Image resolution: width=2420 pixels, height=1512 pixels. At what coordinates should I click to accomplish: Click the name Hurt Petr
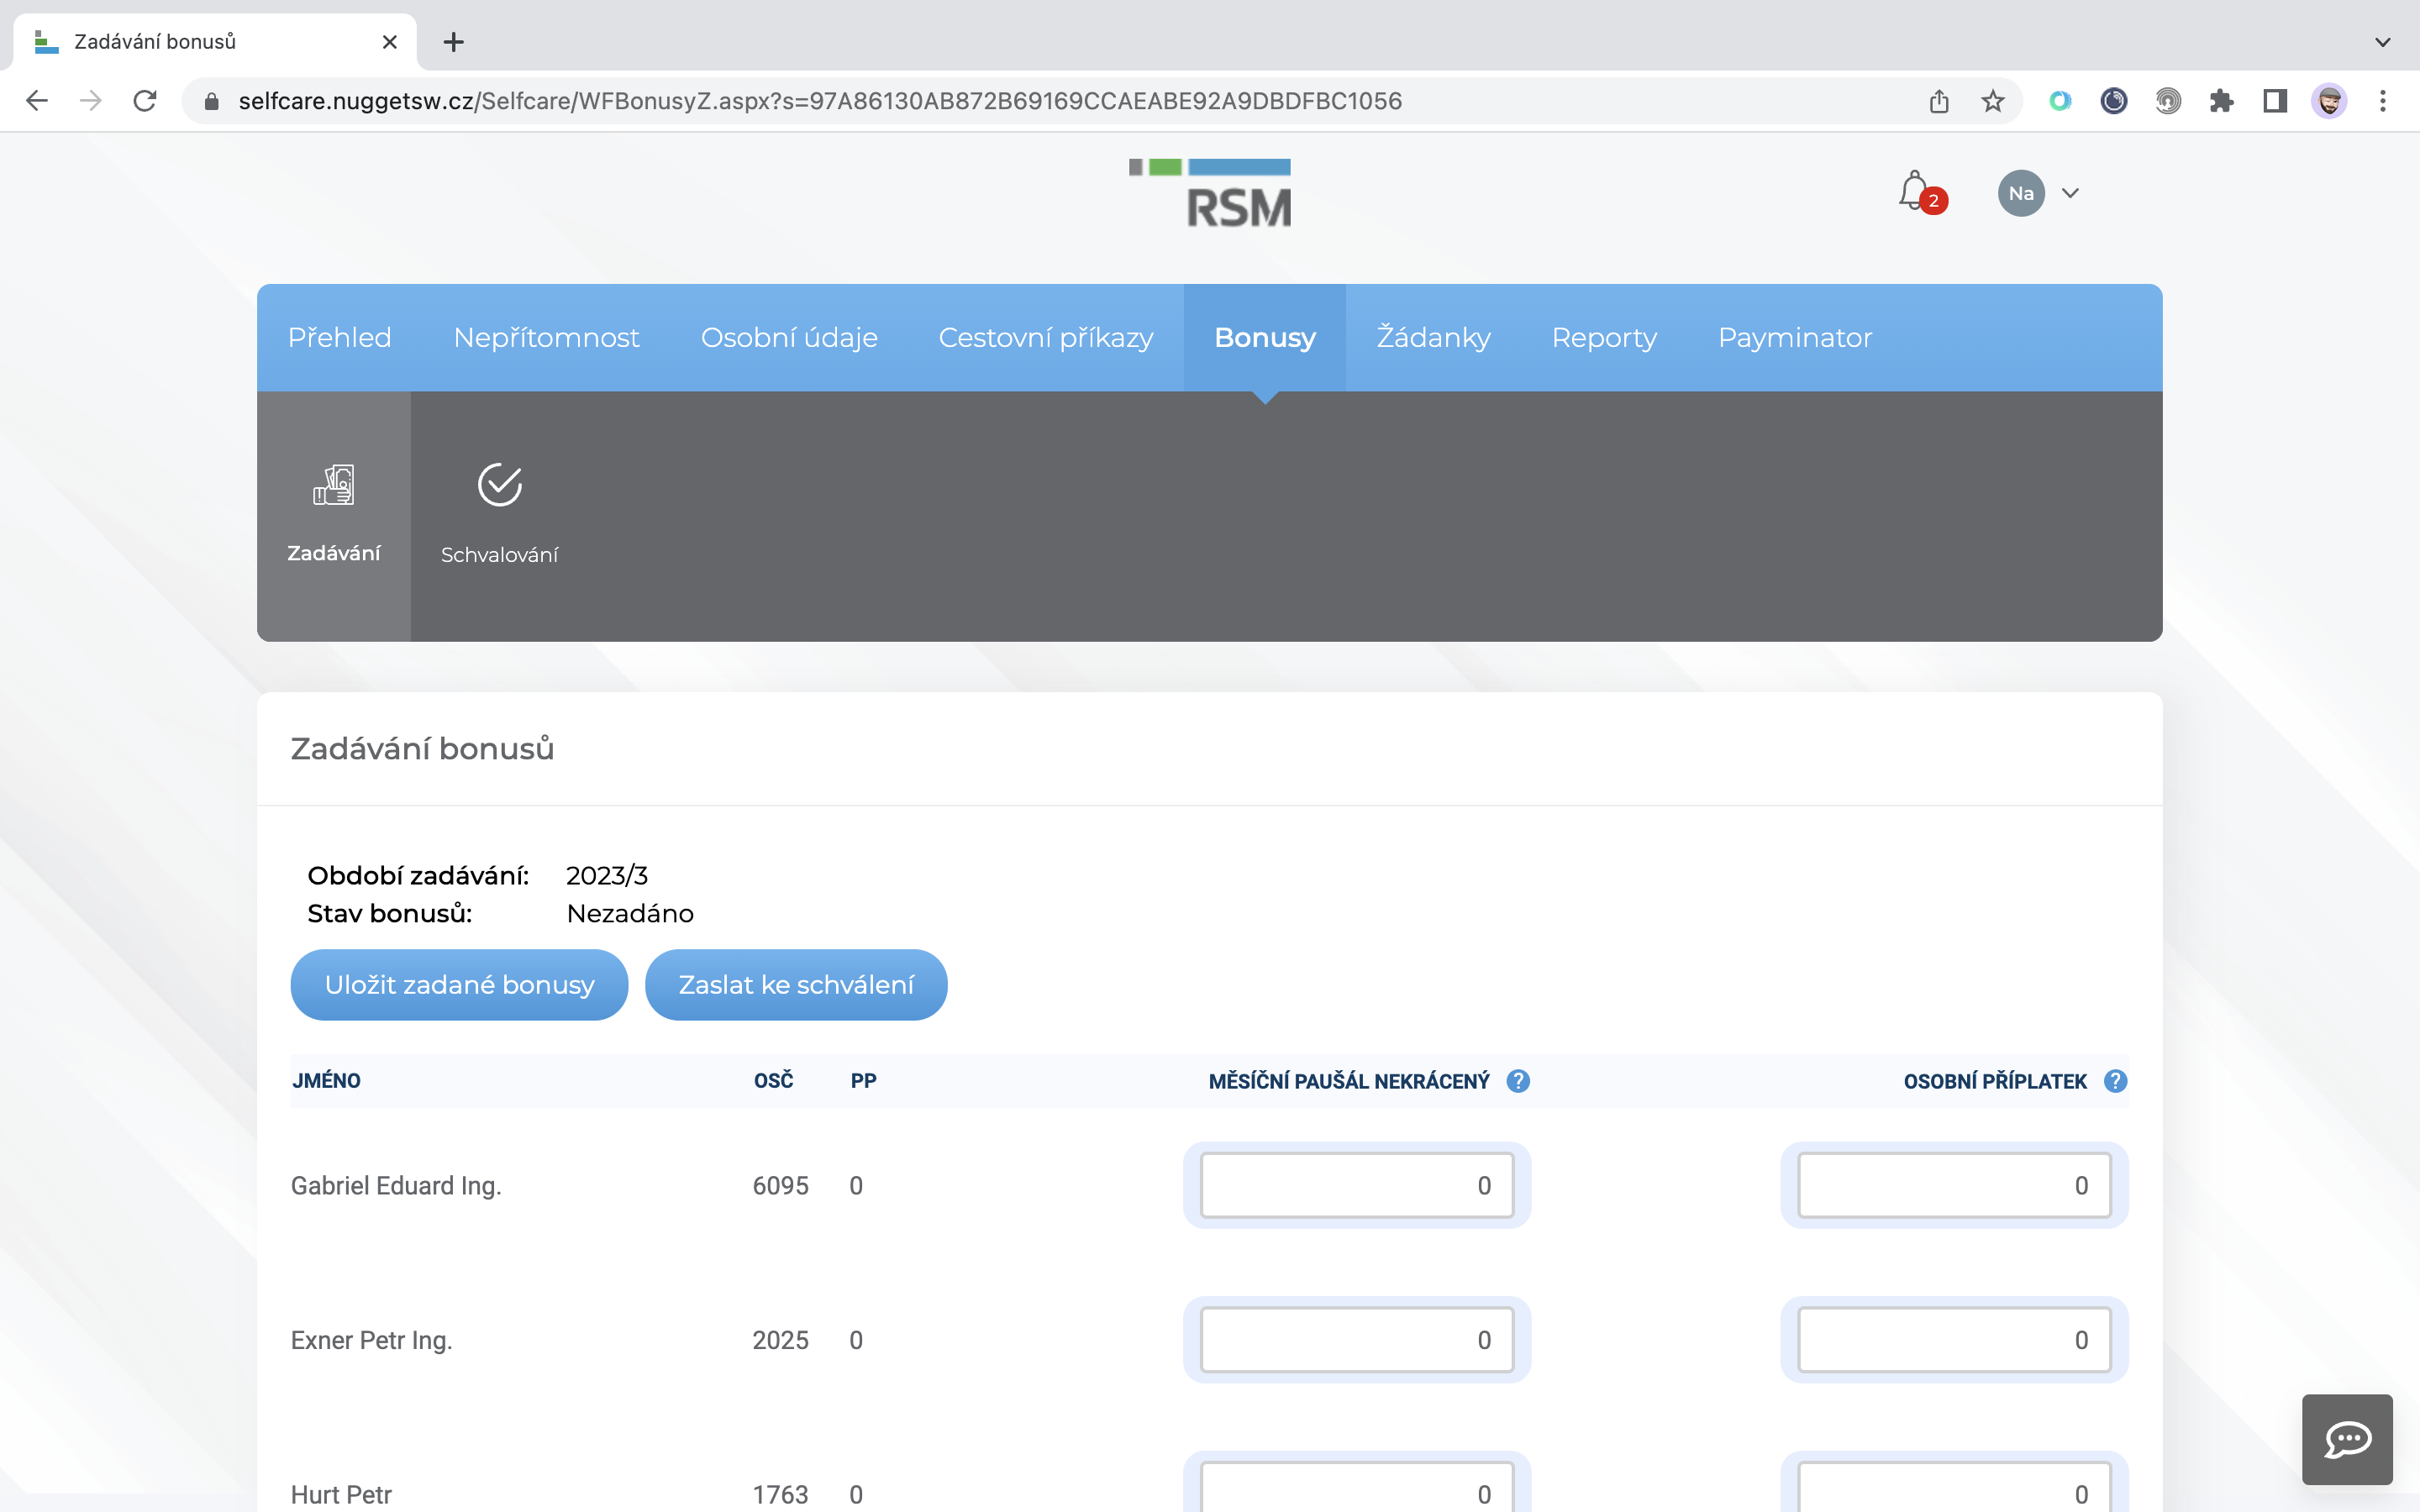click(x=341, y=1495)
